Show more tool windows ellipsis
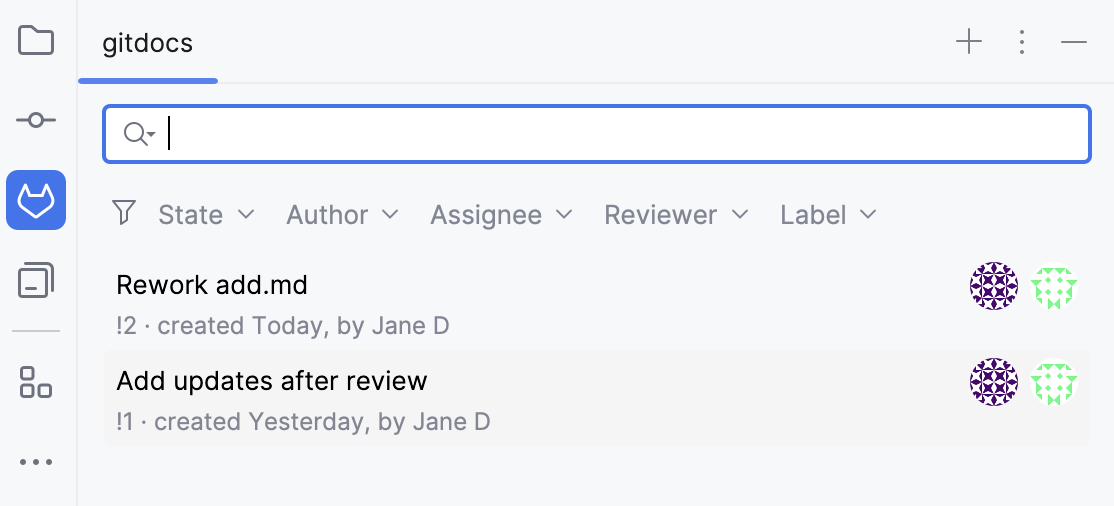This screenshot has height=506, width=1114. click(36, 462)
